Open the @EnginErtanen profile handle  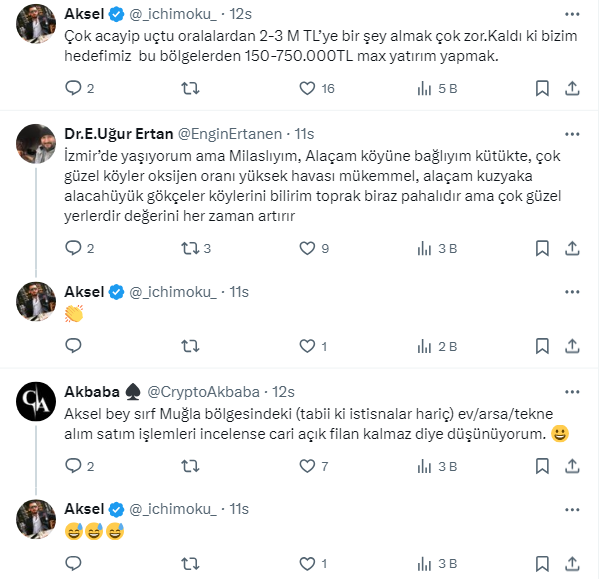(231, 133)
